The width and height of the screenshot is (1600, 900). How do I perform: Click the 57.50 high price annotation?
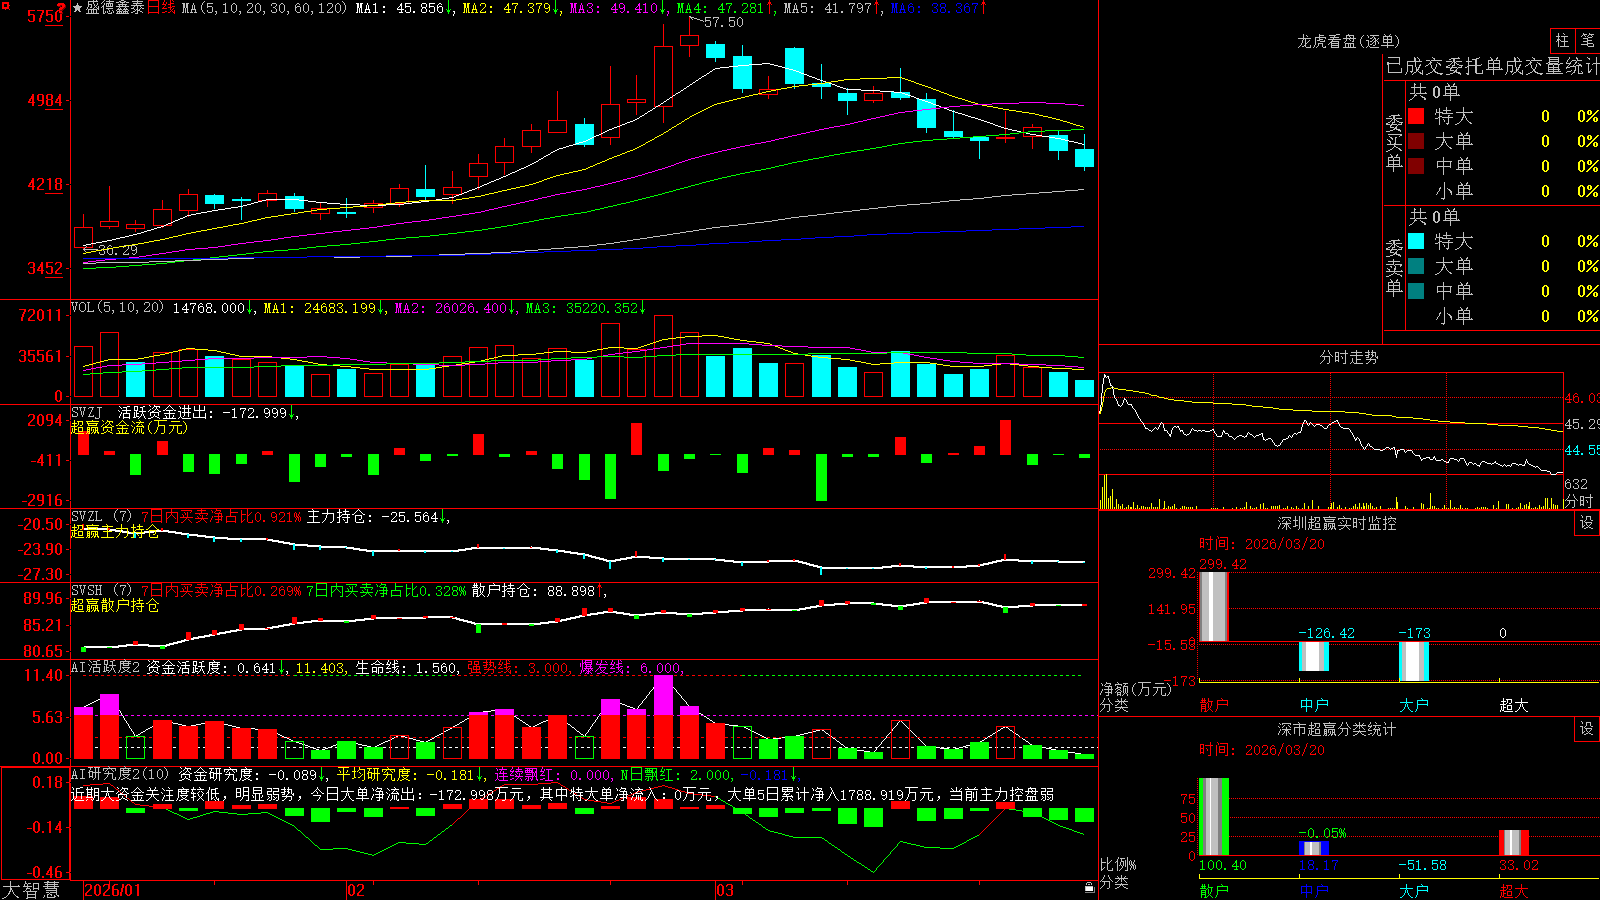[723, 22]
